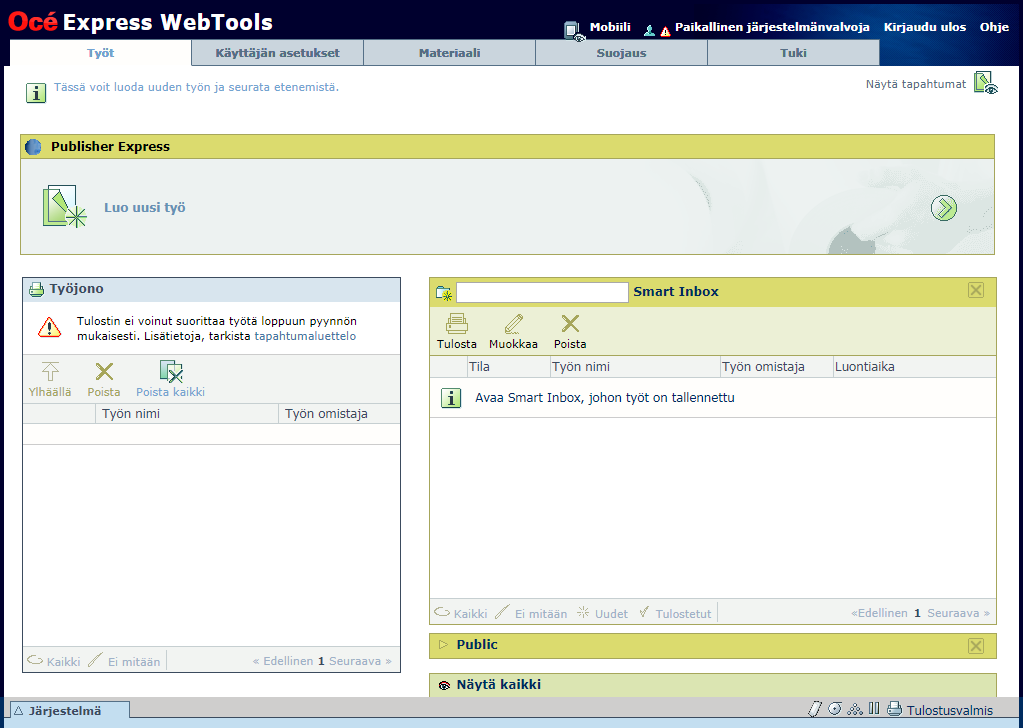1023x728 pixels.
Task: Click Seuraava in the Työjono pager
Action: 360,661
